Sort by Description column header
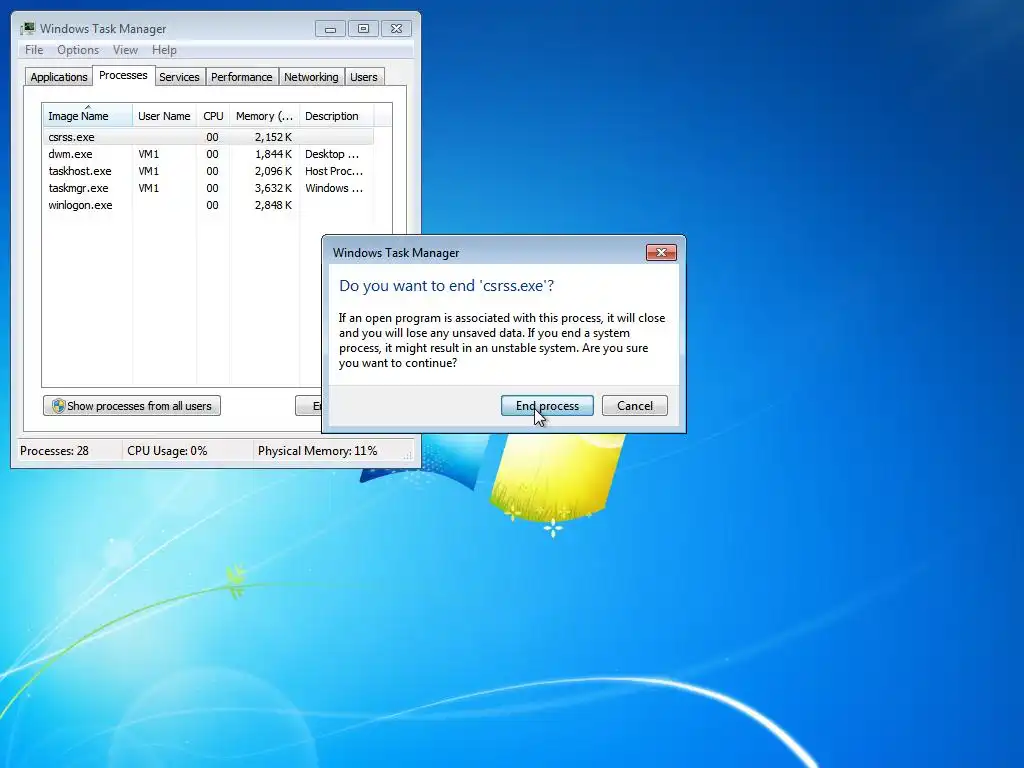The width and height of the screenshot is (1024, 768). [336, 116]
